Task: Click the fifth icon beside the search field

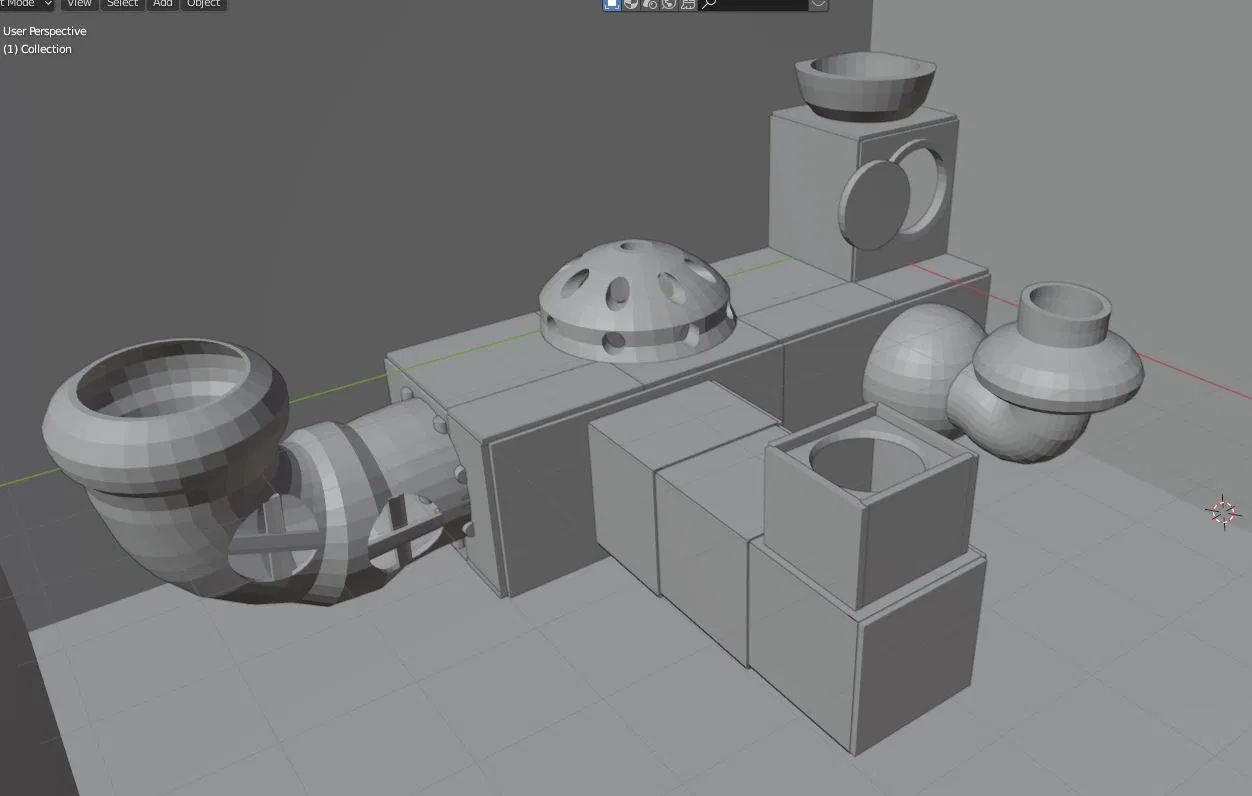Action: [688, 4]
